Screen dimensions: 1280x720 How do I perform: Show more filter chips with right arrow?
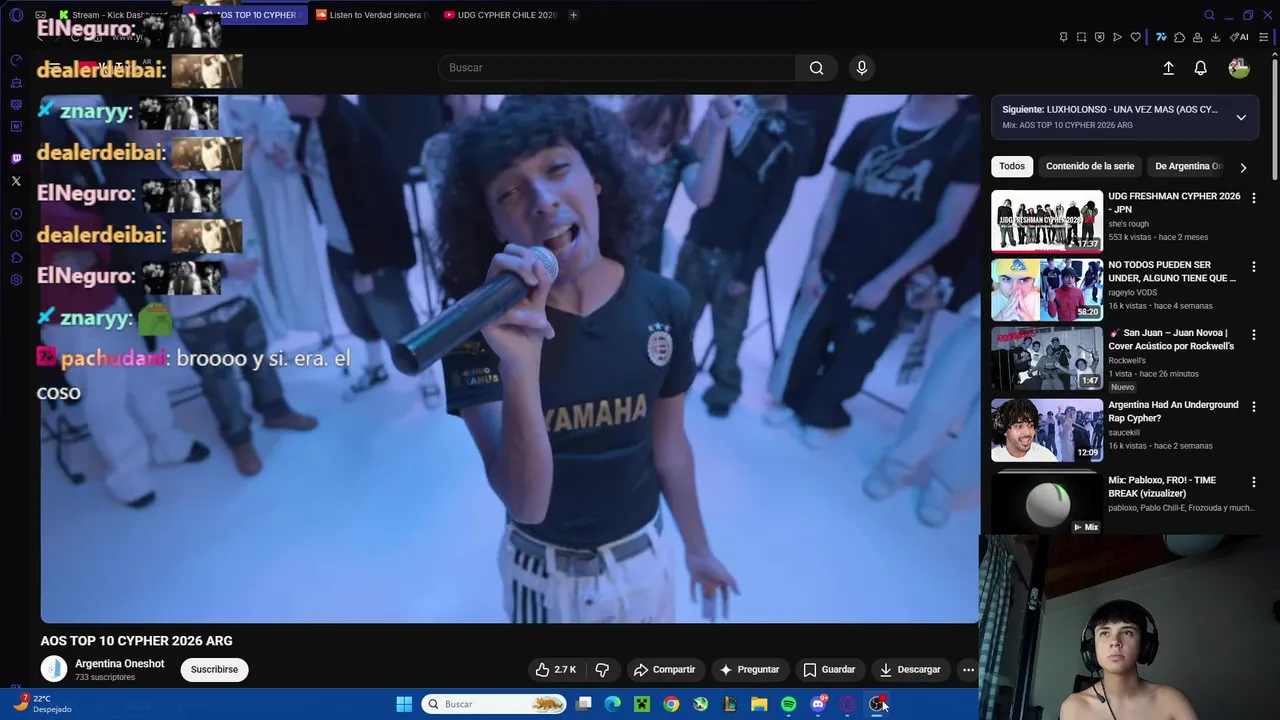(1243, 167)
